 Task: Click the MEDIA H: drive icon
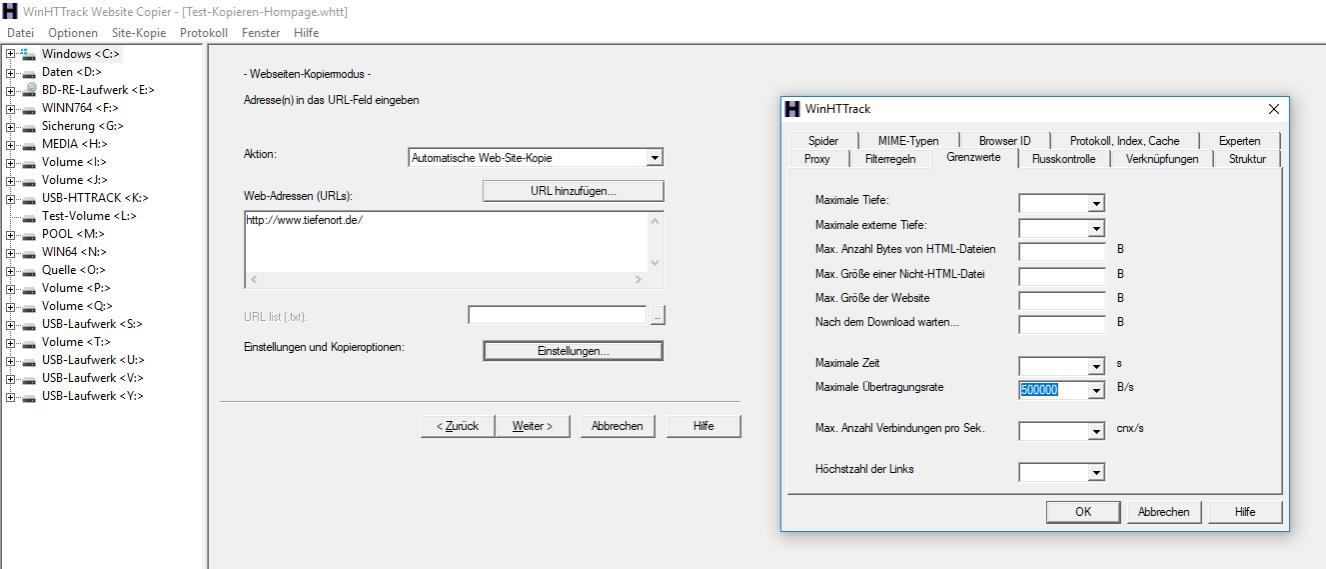click(x=28, y=144)
